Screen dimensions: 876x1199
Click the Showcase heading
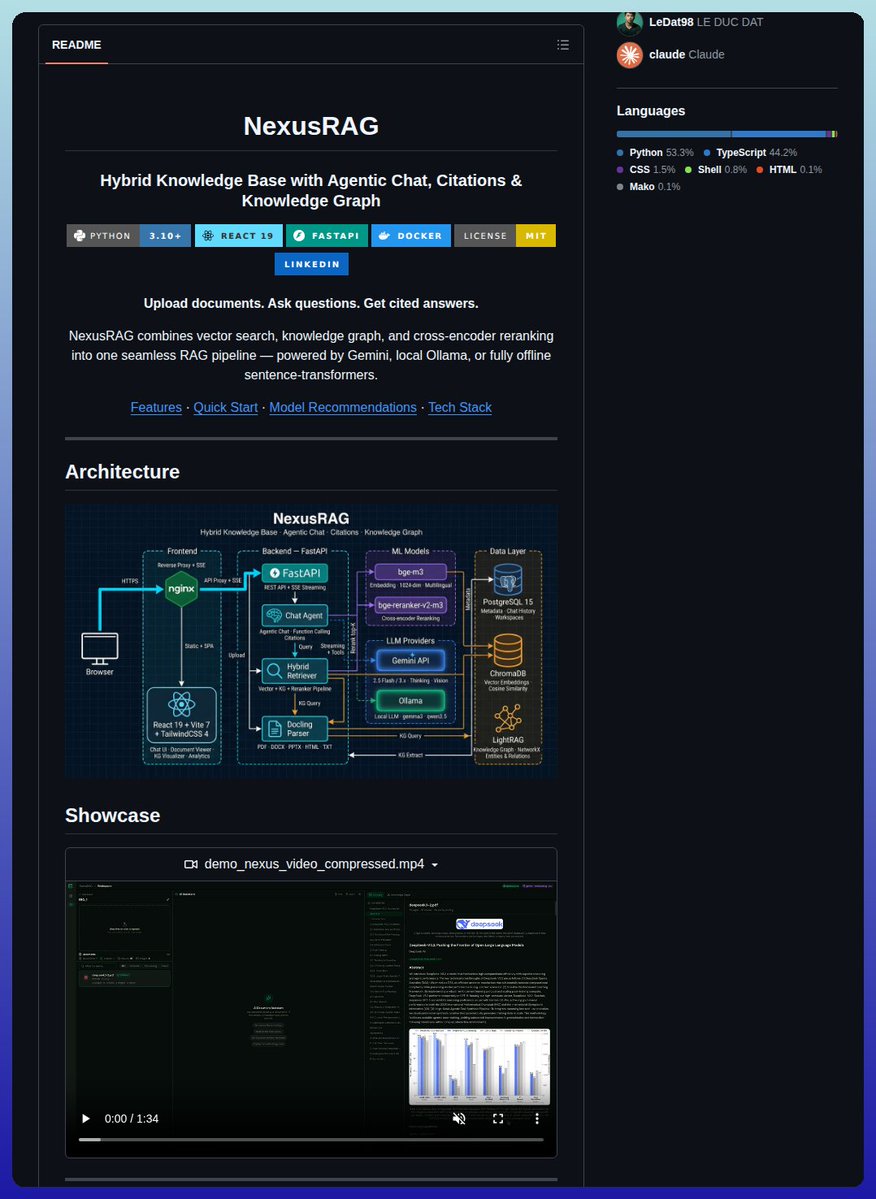[112, 815]
